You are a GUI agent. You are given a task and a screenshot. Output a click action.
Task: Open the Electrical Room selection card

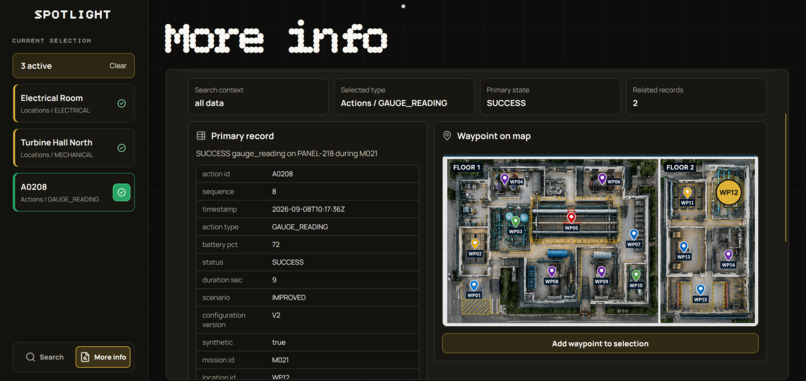[x=74, y=103]
